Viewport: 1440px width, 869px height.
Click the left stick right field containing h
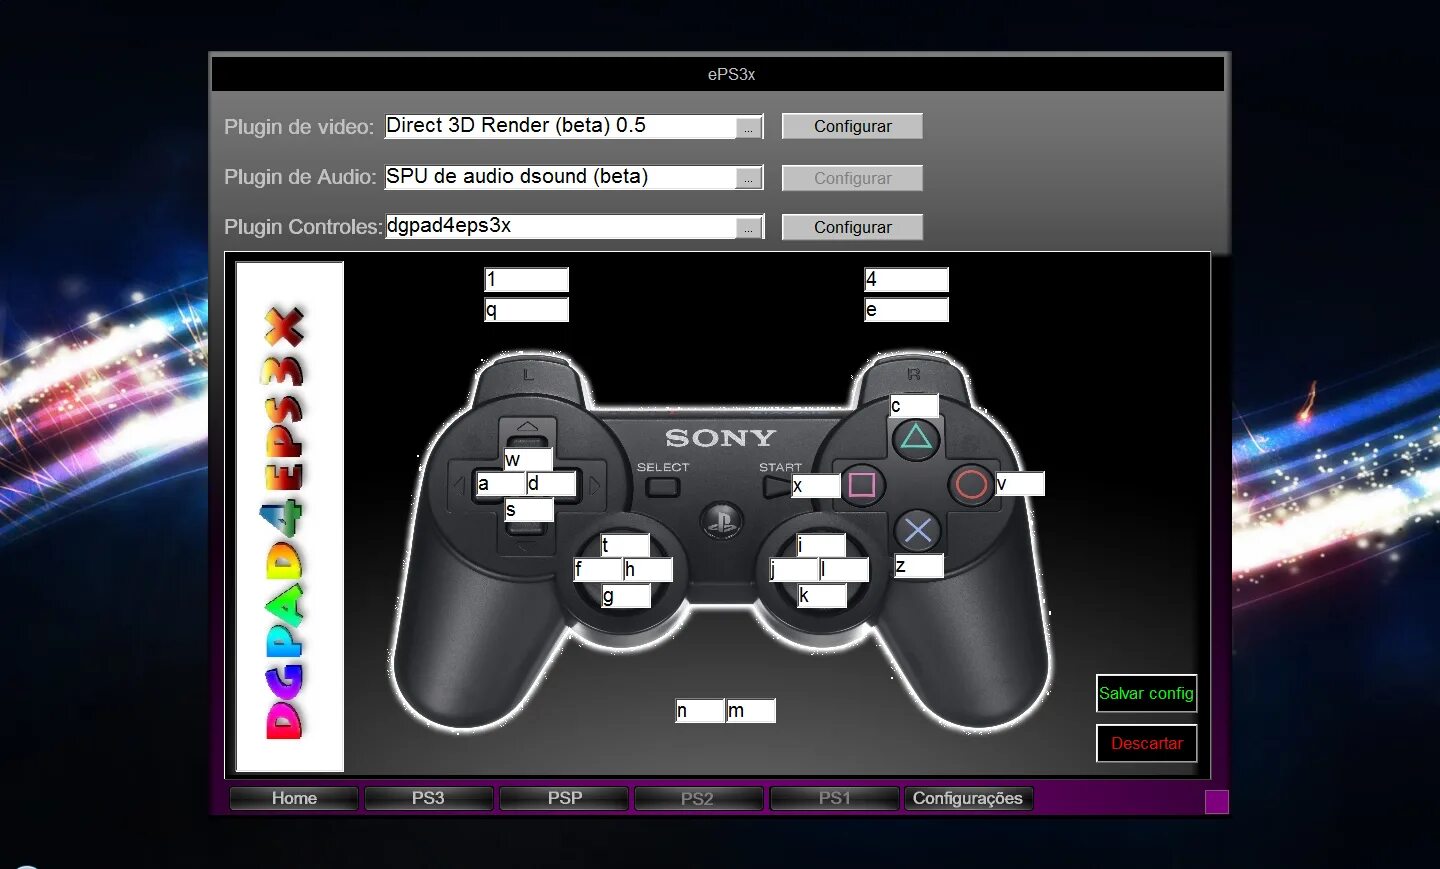pyautogui.click(x=648, y=570)
